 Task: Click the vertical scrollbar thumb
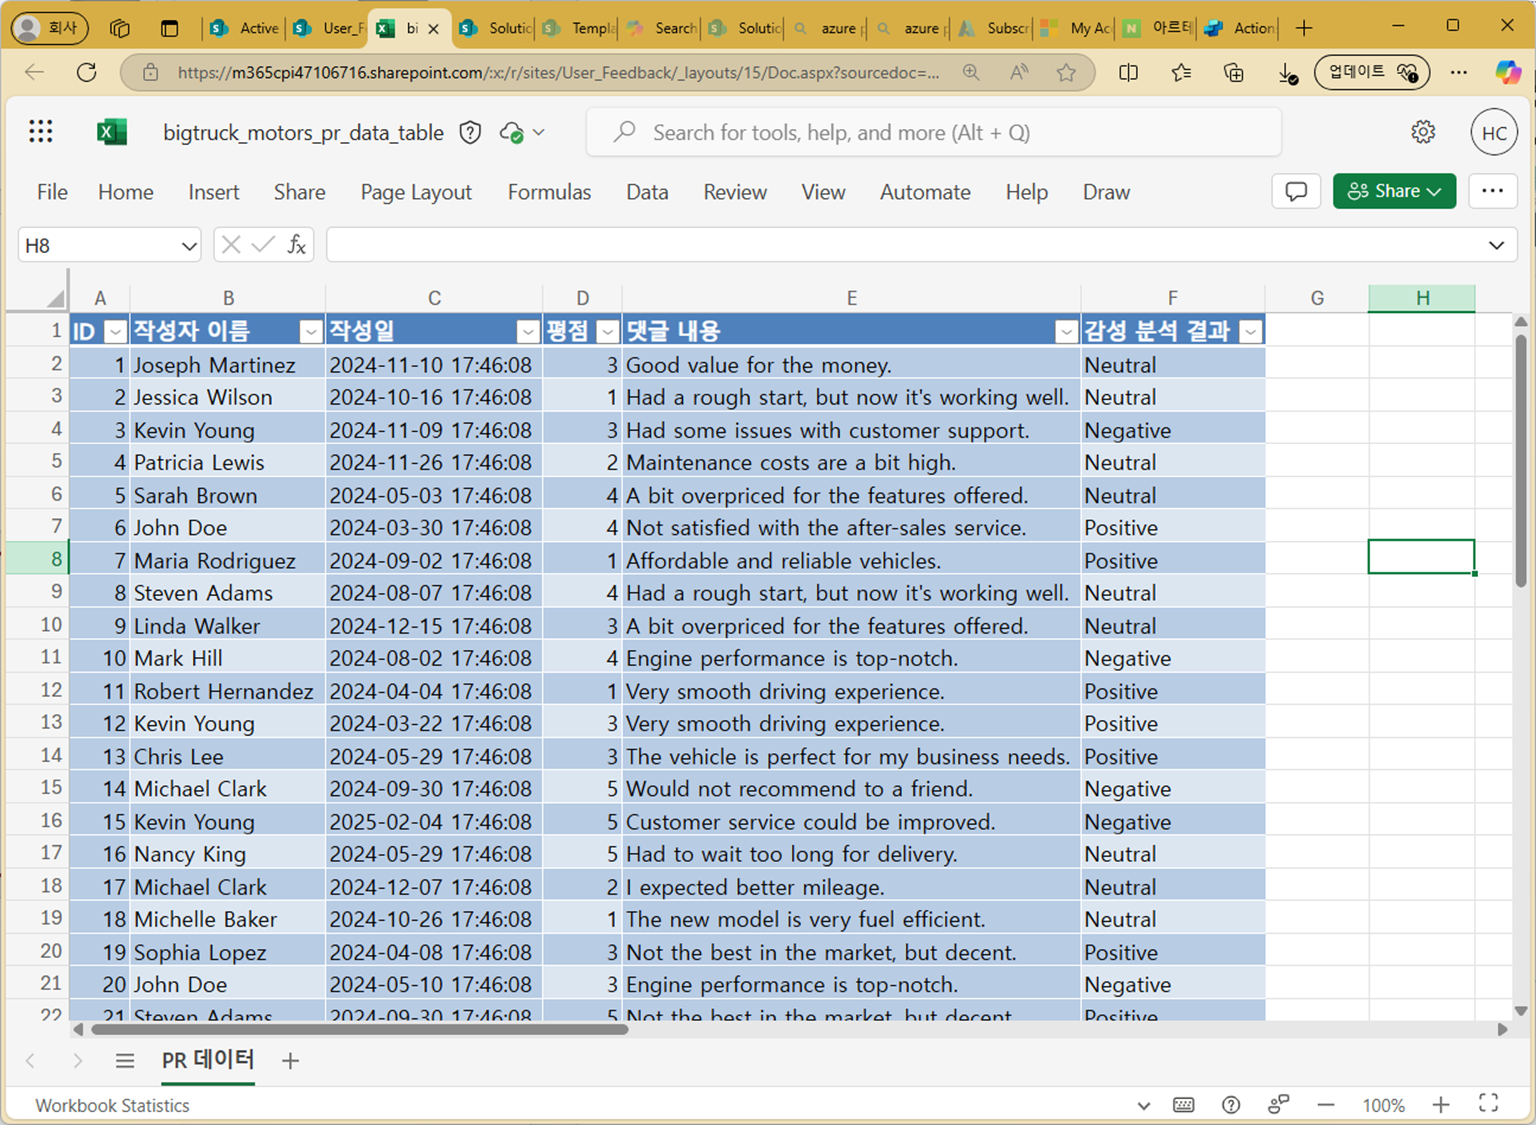pyautogui.click(x=1520, y=460)
